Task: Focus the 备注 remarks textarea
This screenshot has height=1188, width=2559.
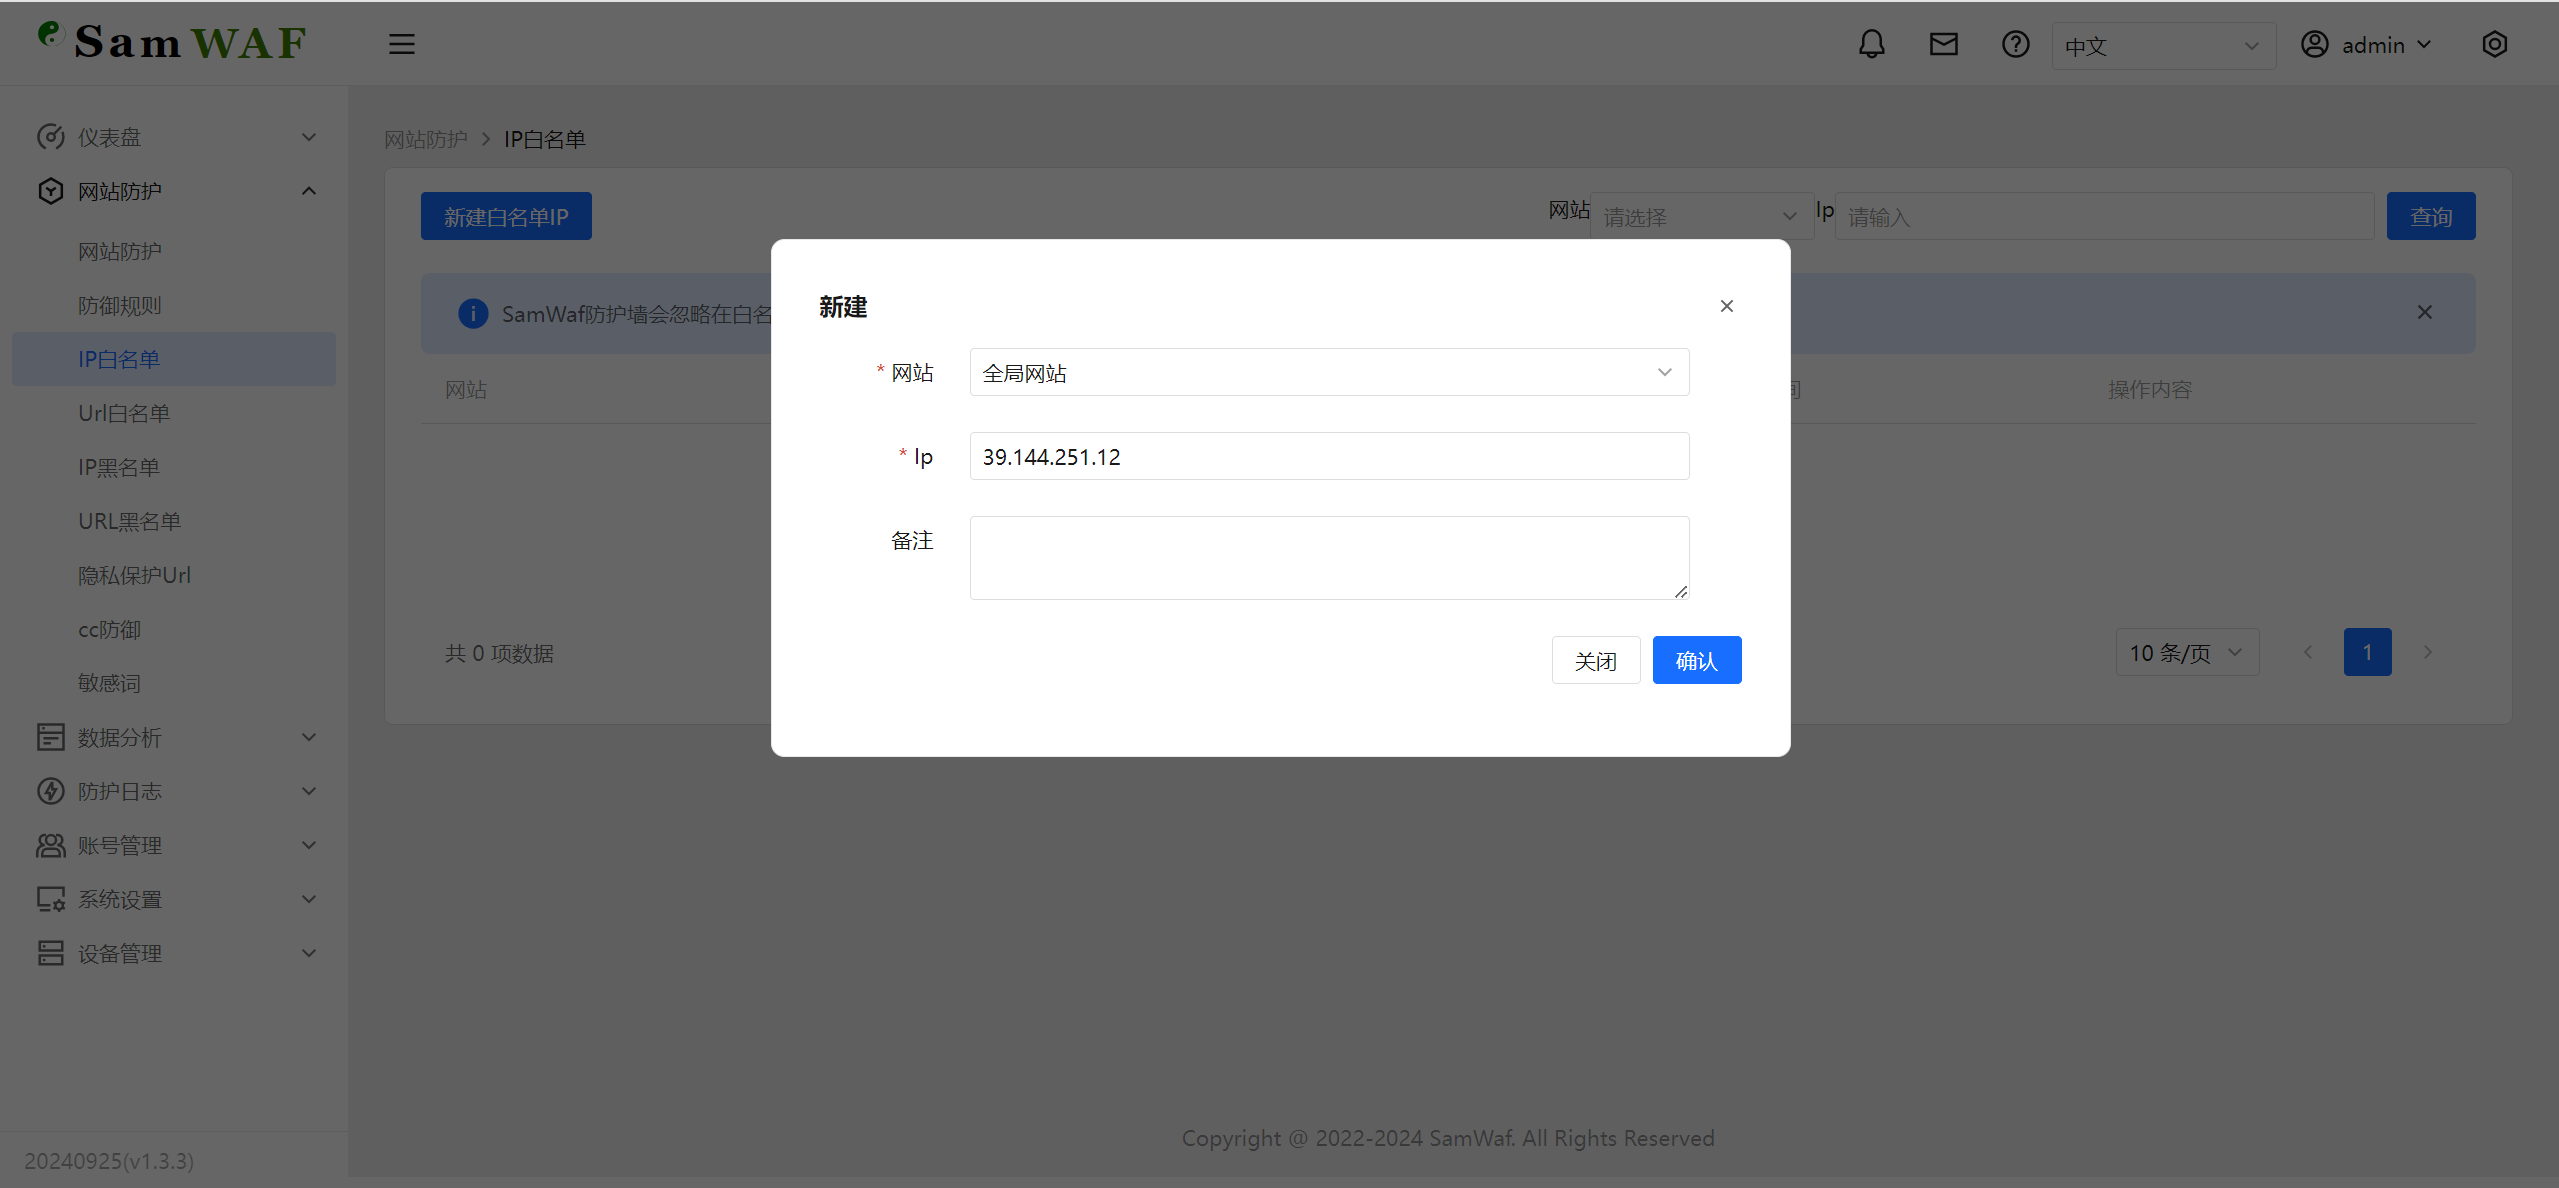Action: coord(1329,558)
